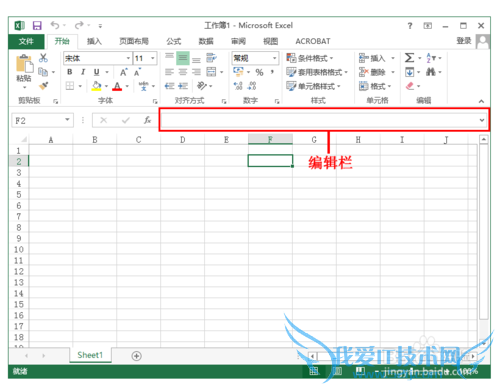This screenshot has width=500, height=389.
Task: Toggle middle vertical alignment
Action: [x=183, y=58]
